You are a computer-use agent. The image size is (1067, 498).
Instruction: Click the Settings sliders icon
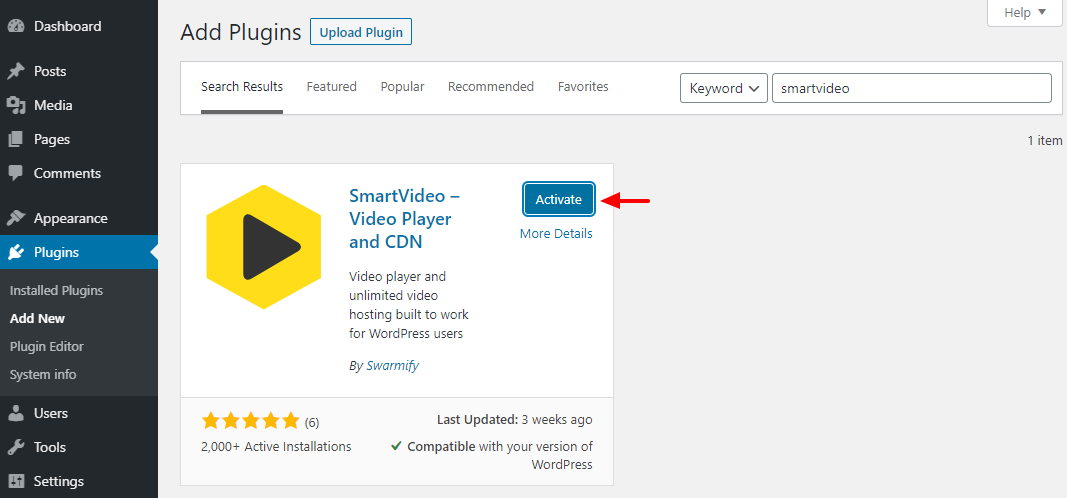16,481
